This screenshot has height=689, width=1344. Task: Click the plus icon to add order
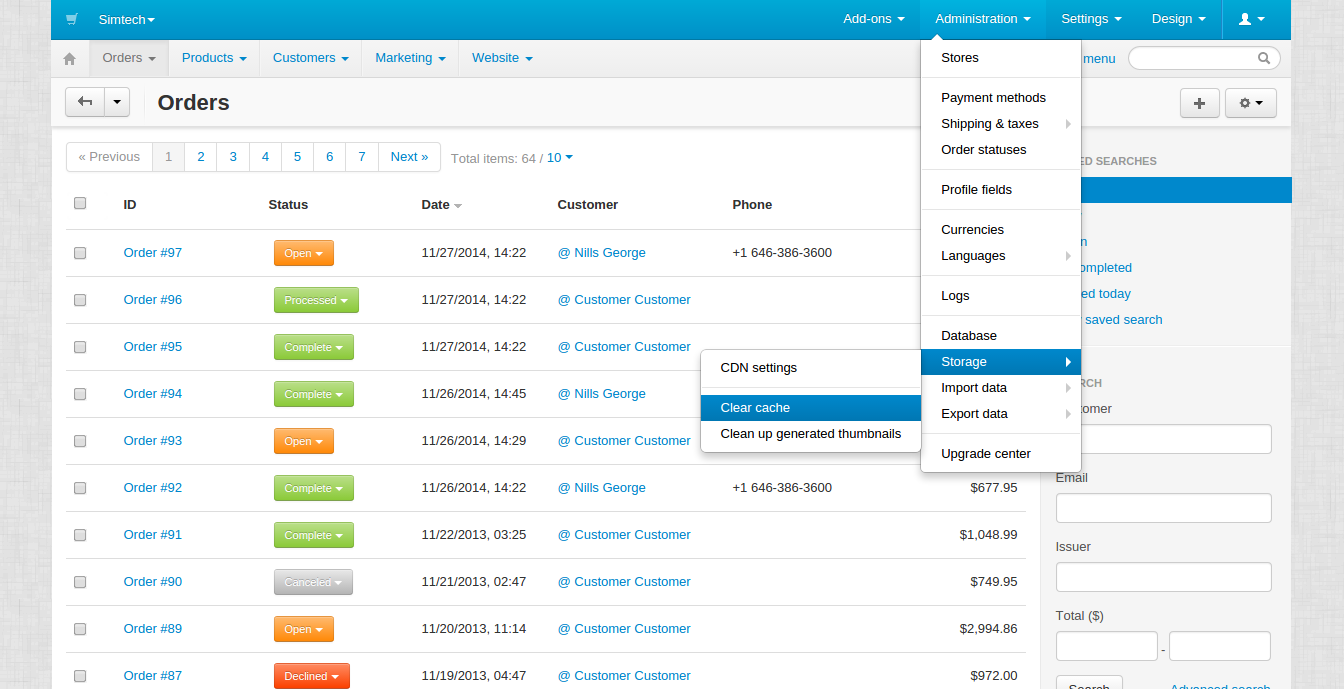point(1199,103)
